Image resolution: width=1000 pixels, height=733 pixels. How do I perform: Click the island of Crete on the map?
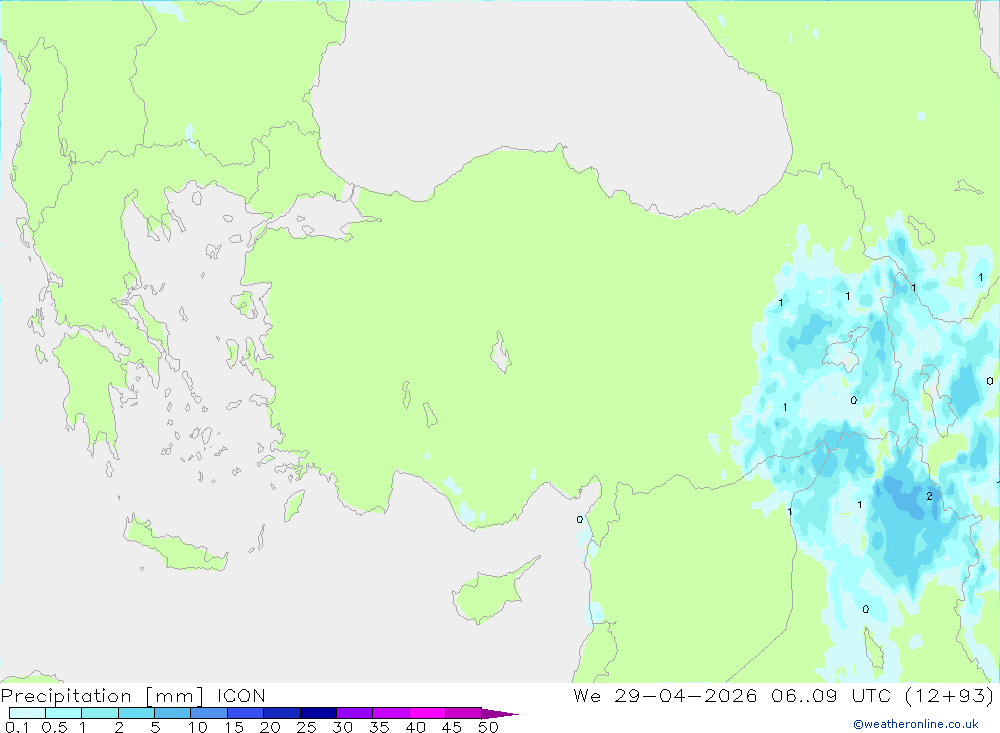tap(175, 547)
